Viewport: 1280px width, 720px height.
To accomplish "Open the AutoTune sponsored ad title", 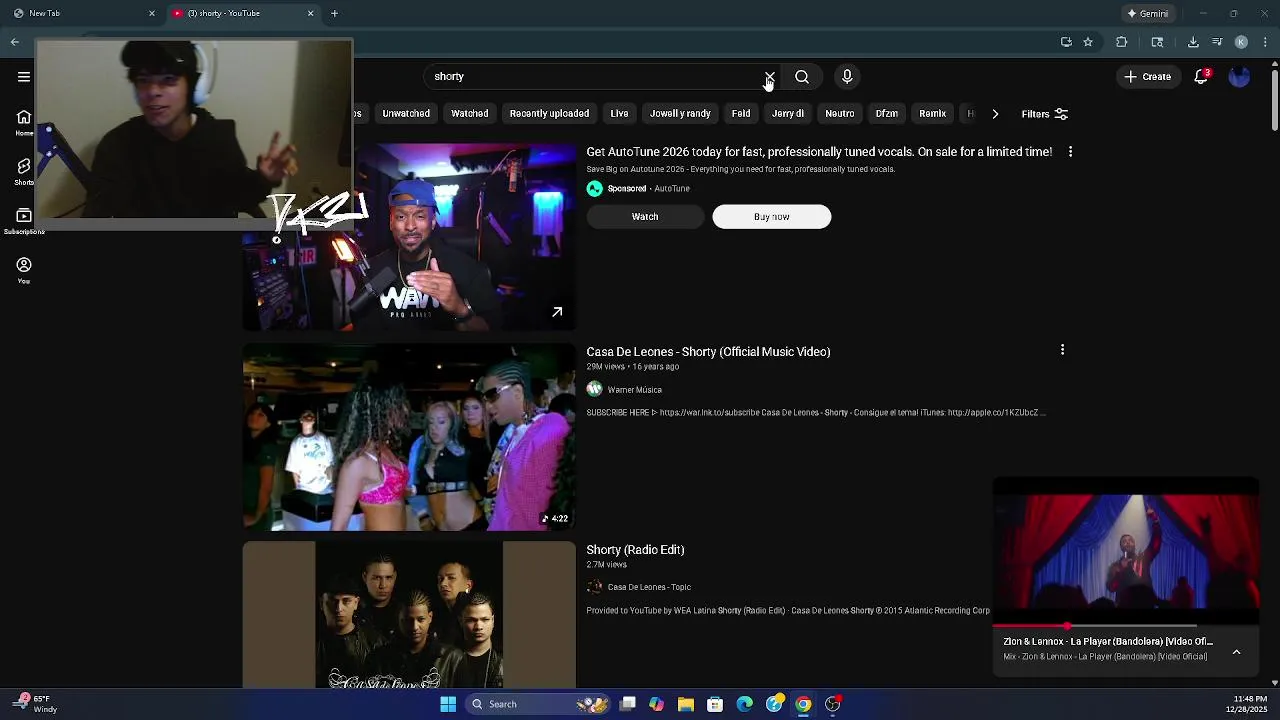I will (819, 152).
